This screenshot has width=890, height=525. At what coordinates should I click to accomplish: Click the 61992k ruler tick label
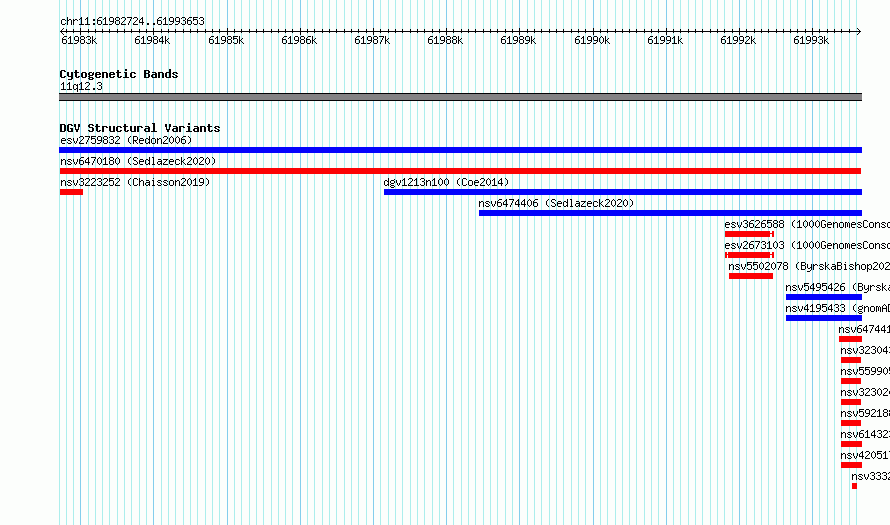coord(738,40)
